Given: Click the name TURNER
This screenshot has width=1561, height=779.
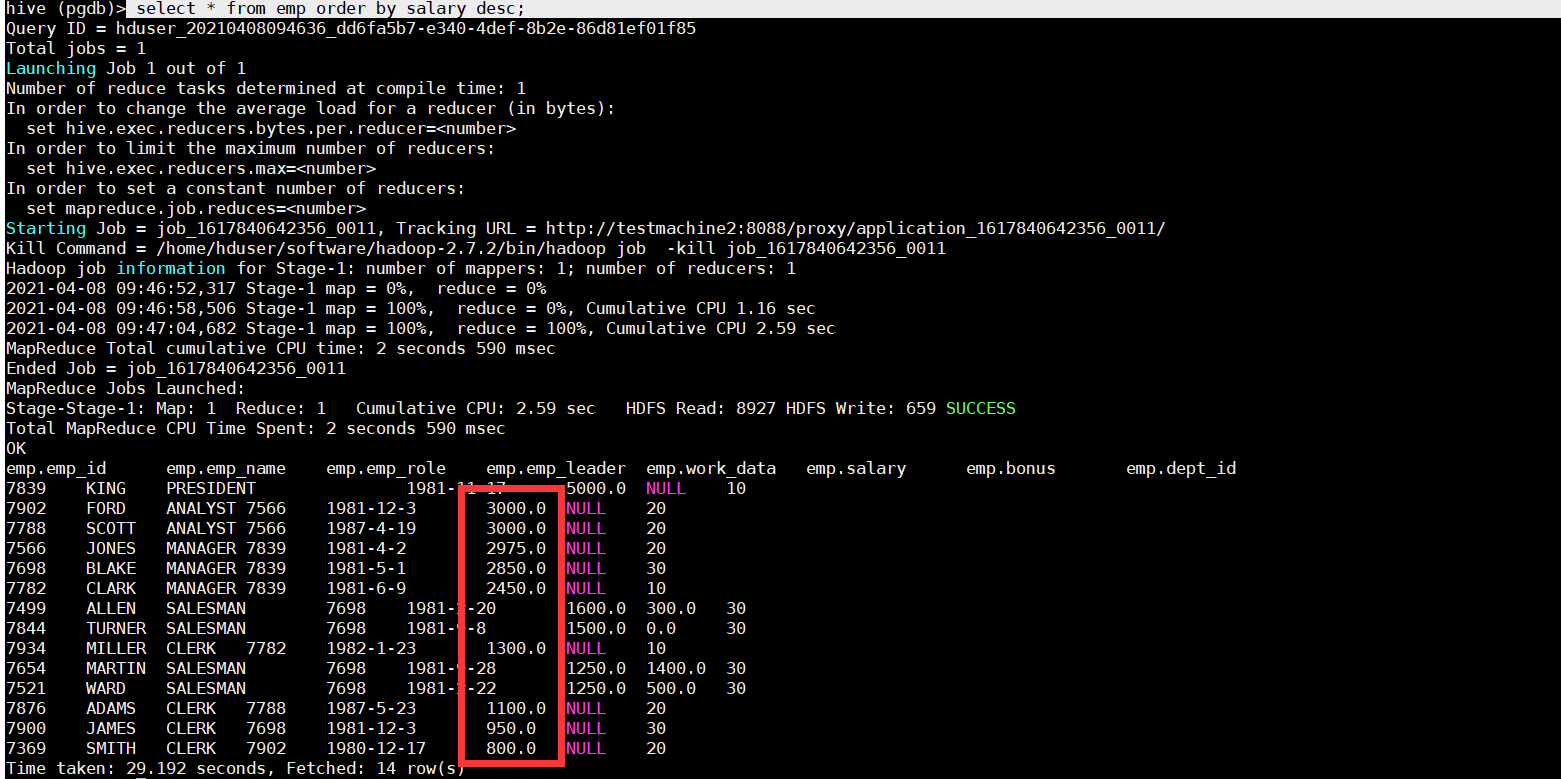Looking at the screenshot, I should [116, 628].
